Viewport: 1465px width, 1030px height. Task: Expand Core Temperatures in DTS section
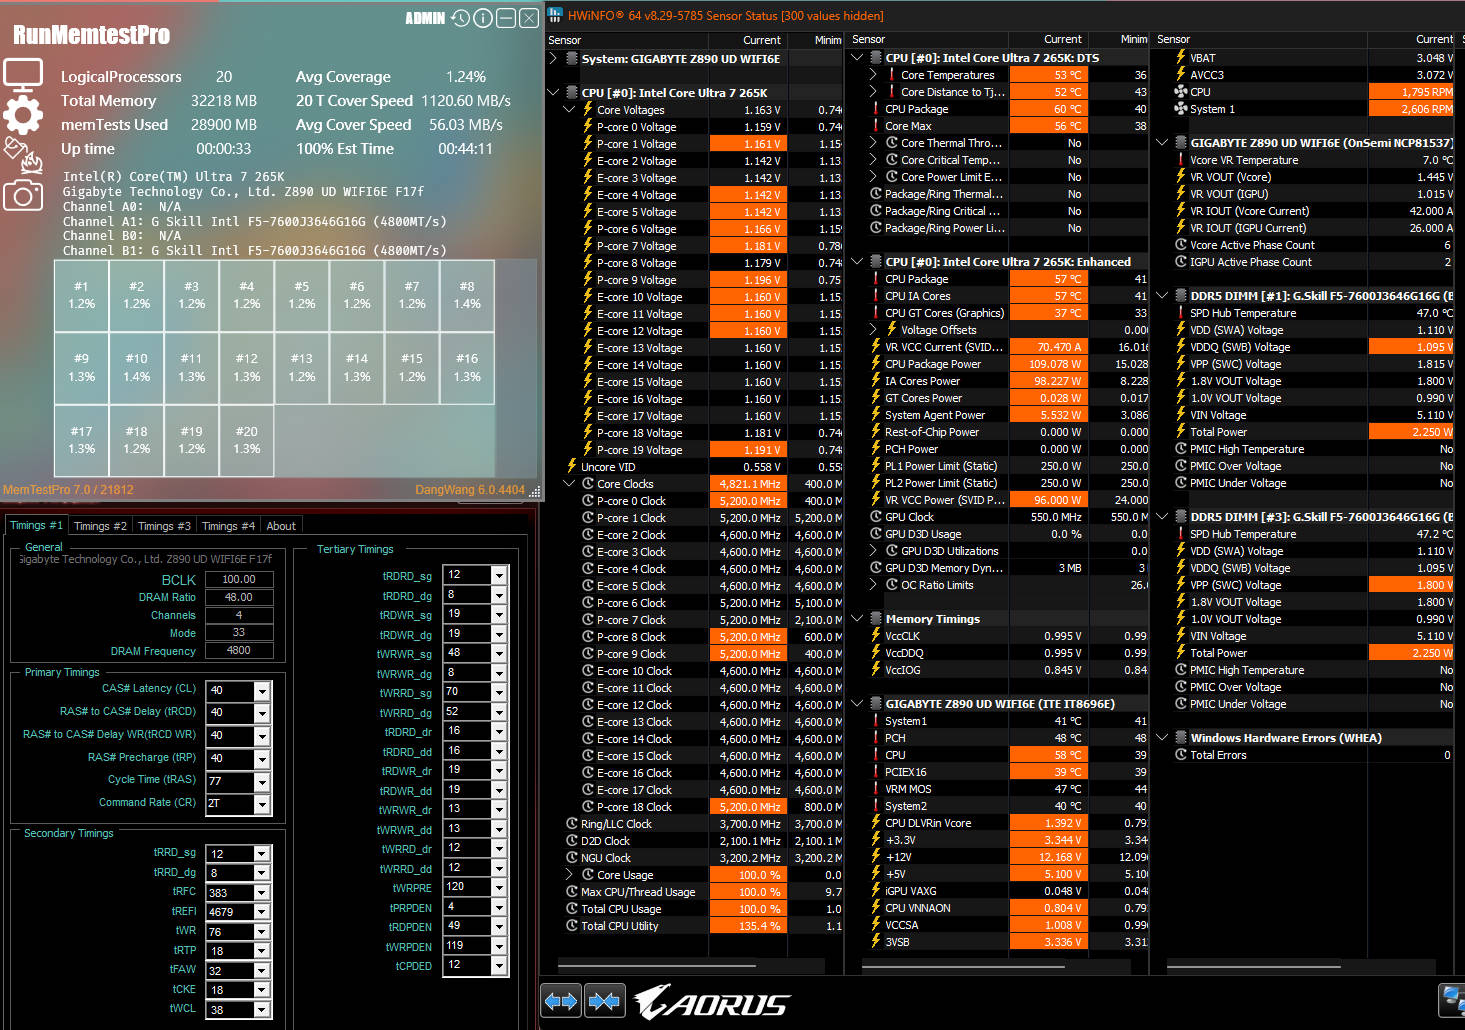click(873, 75)
